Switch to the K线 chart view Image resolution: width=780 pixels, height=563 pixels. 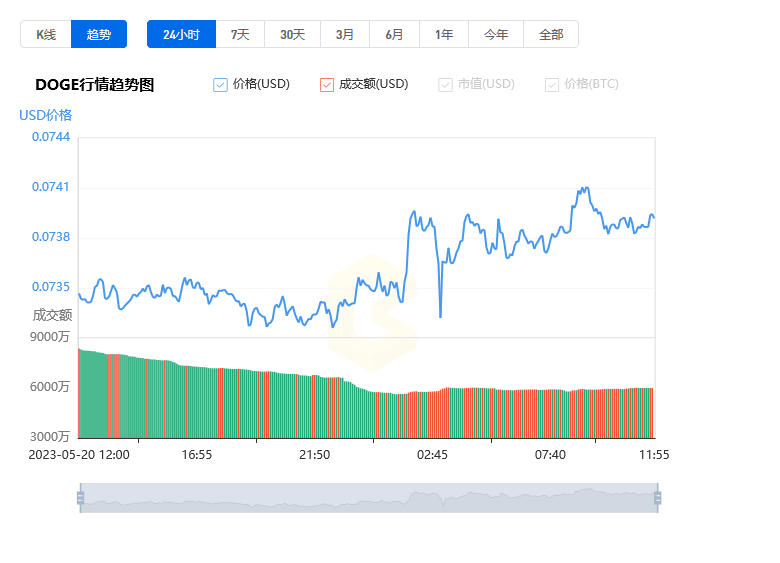coord(46,34)
